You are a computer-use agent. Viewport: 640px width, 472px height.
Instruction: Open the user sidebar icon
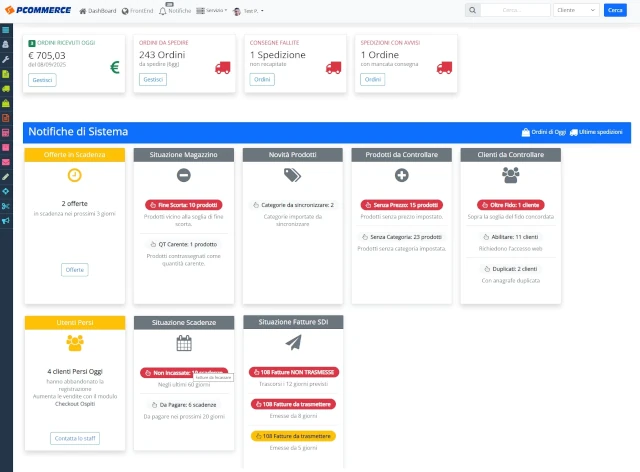click(6, 45)
